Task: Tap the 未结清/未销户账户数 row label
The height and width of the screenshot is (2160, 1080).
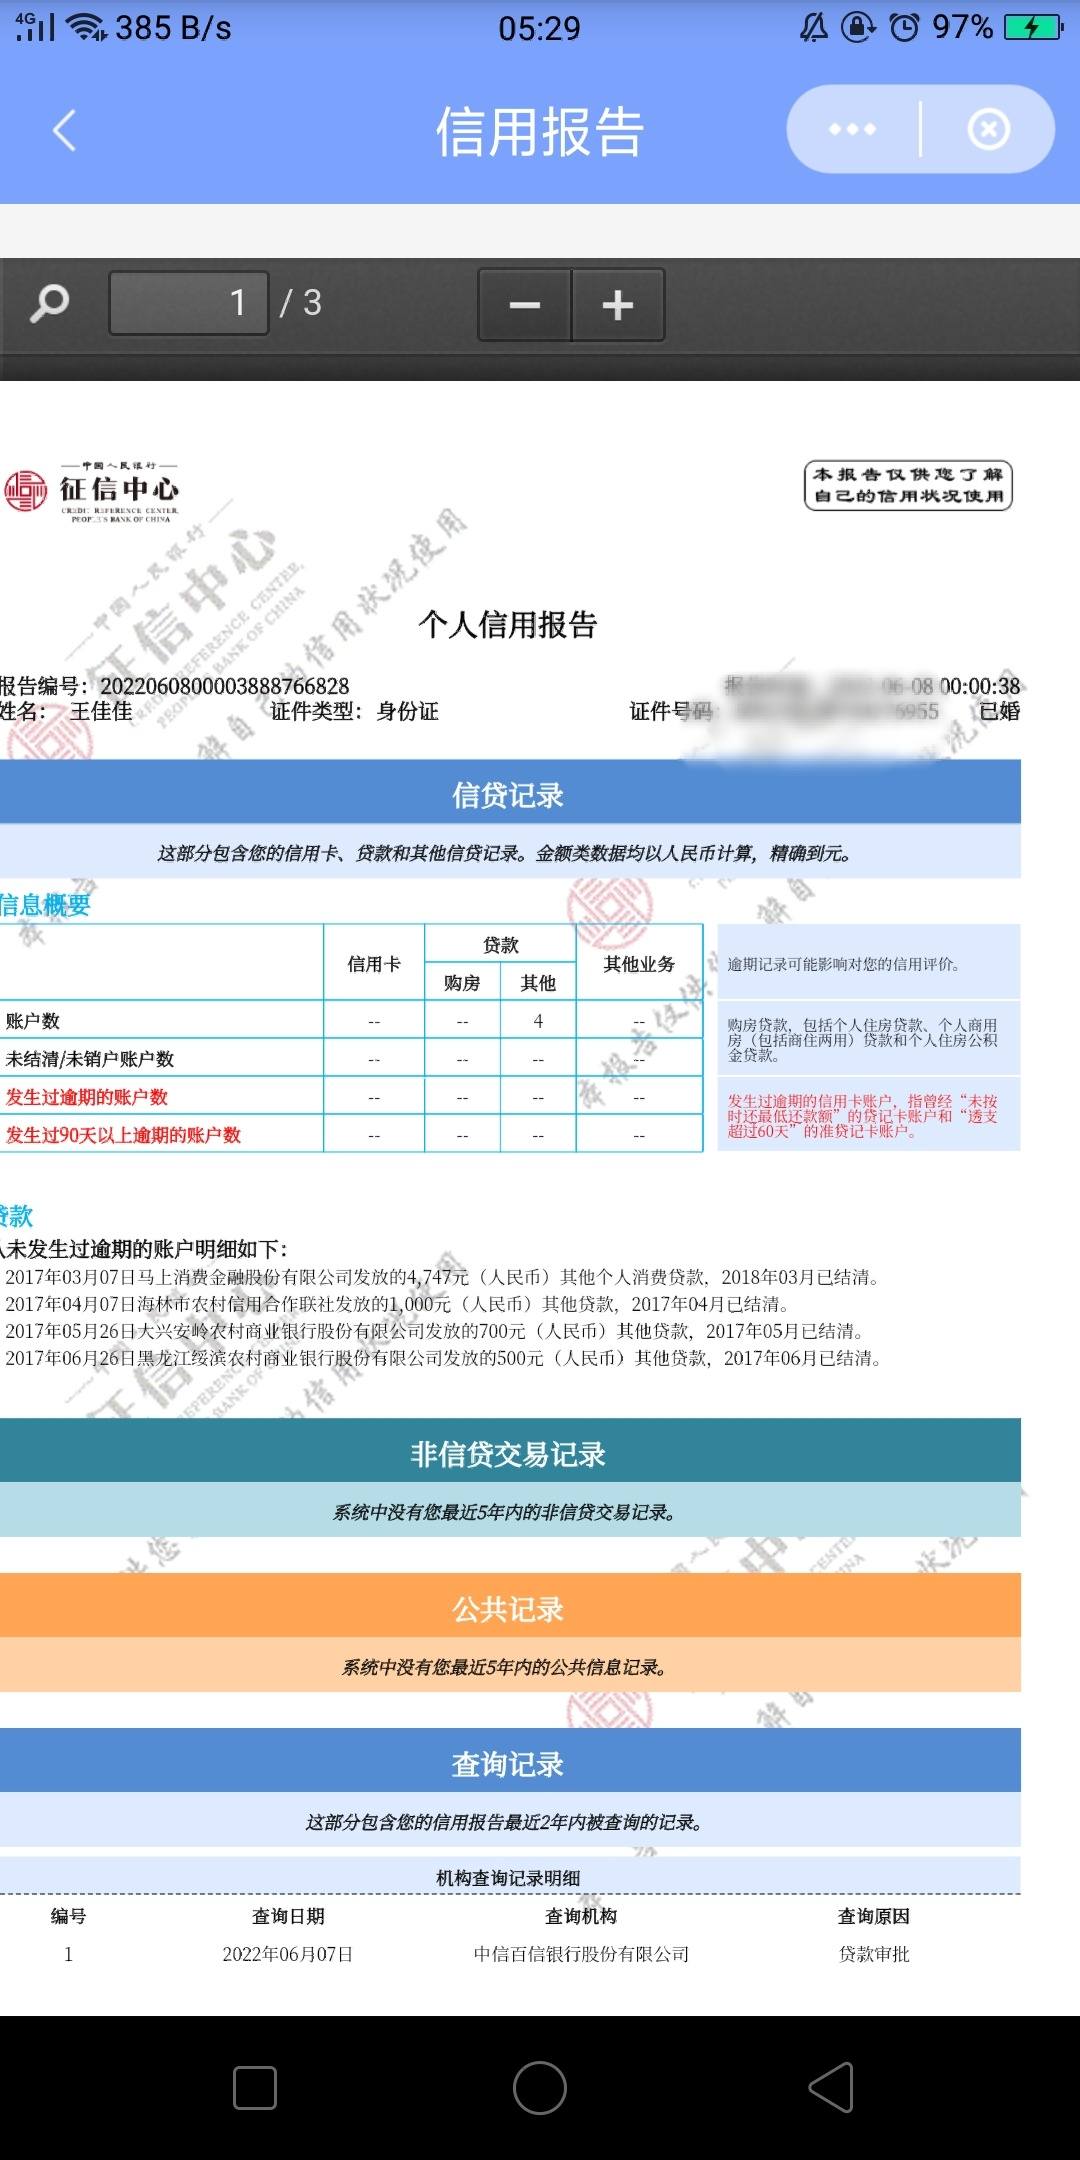Action: [x=90, y=1059]
